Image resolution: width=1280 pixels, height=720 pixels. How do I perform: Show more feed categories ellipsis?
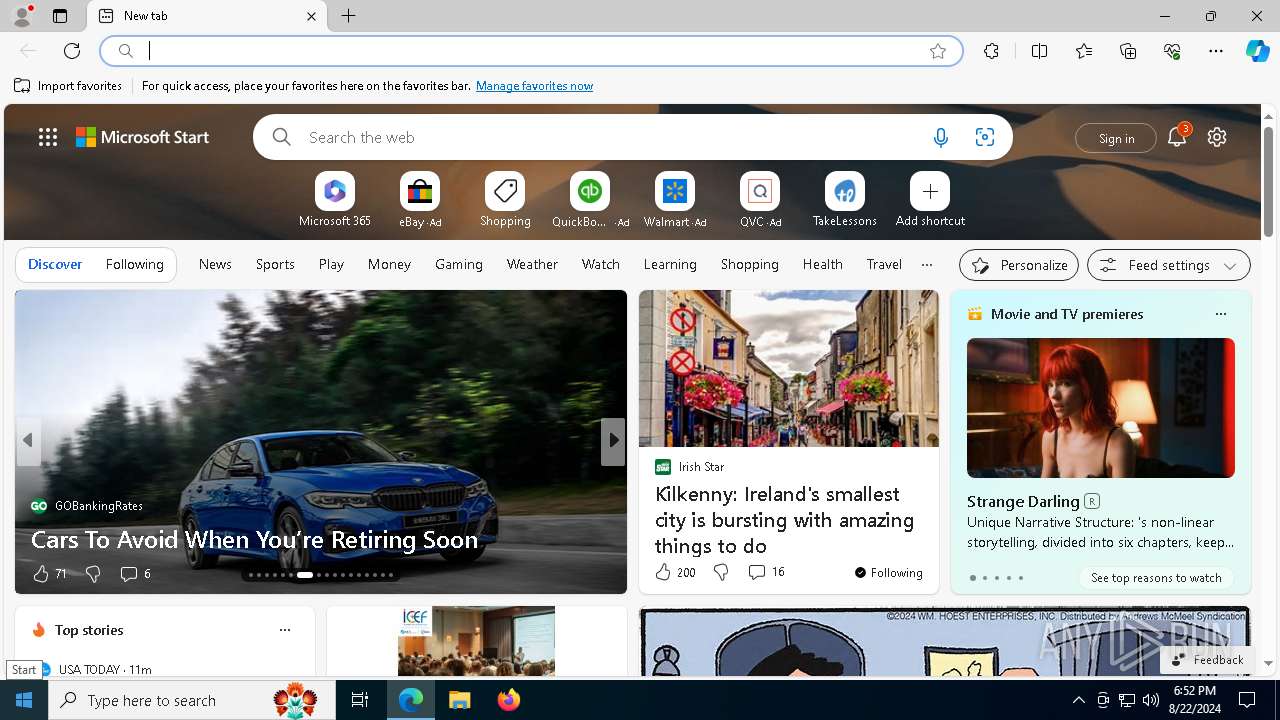click(927, 265)
